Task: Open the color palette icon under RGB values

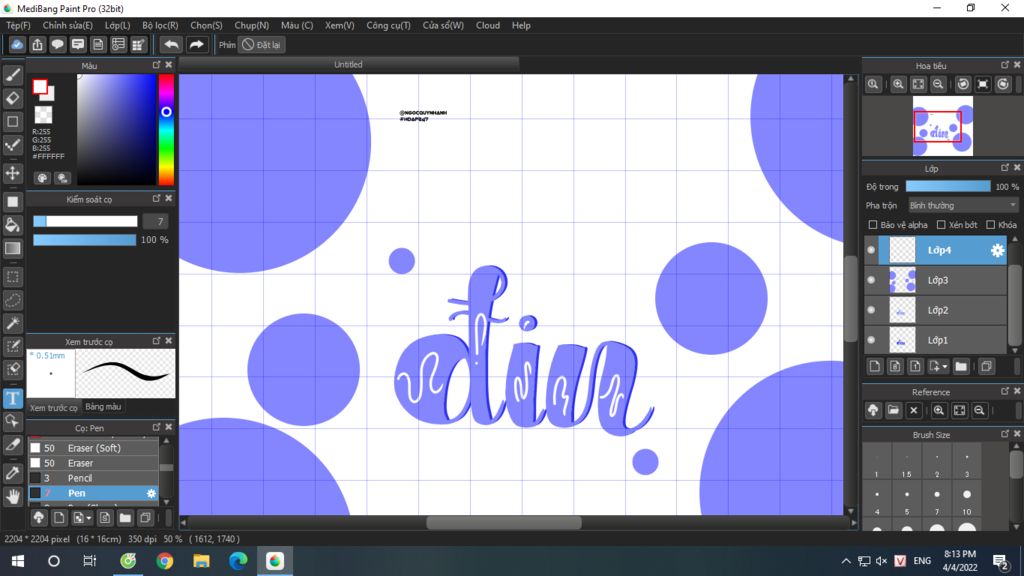Action: coord(42,178)
